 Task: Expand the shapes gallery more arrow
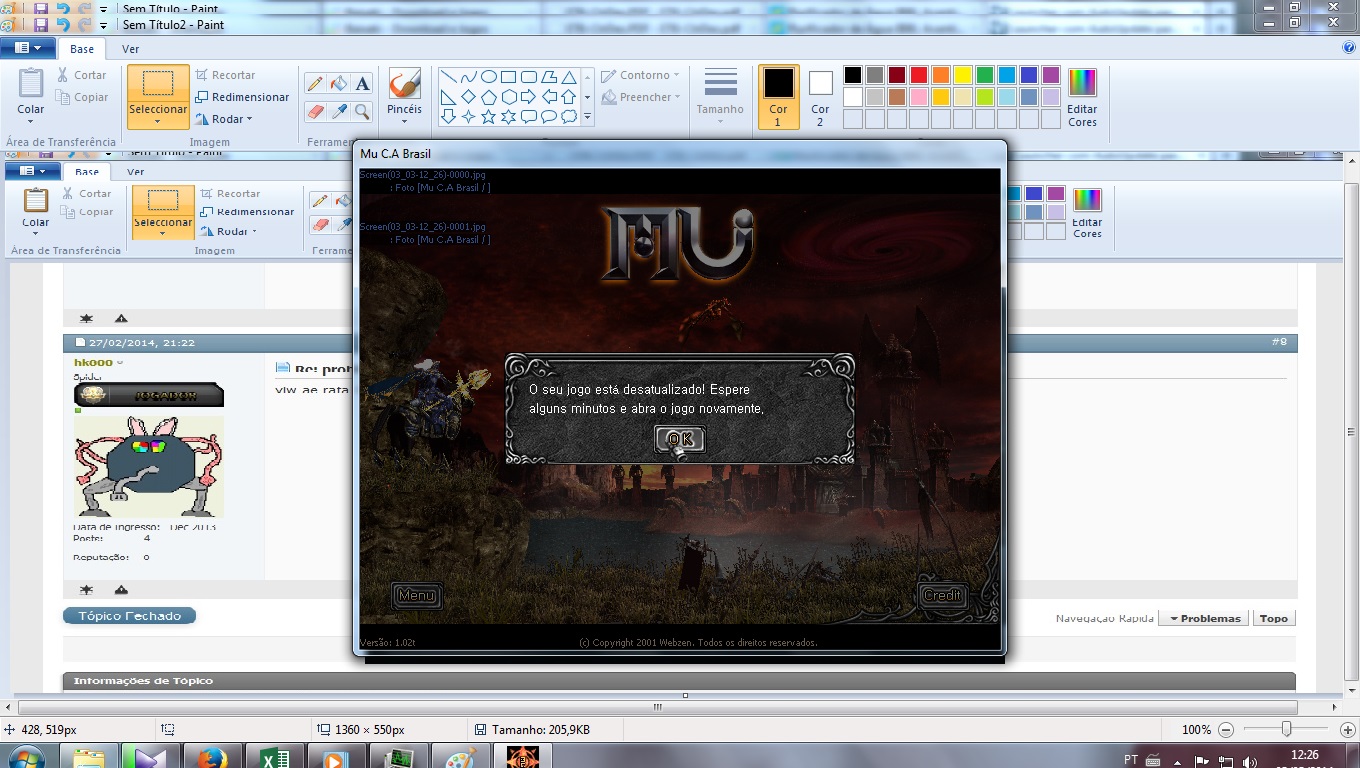(587, 117)
